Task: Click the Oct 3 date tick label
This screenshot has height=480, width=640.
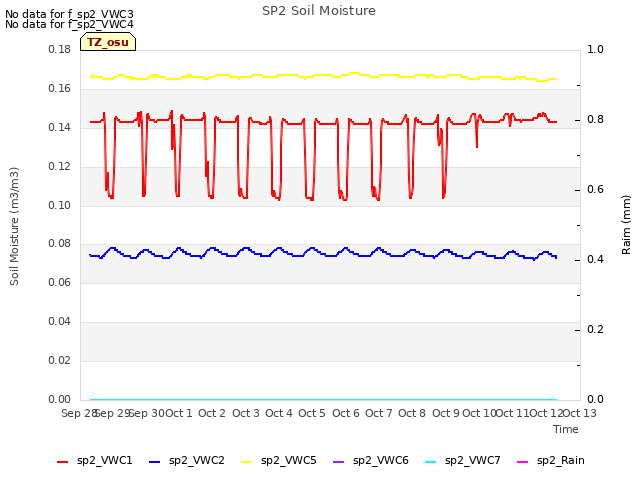Action: tap(246, 413)
